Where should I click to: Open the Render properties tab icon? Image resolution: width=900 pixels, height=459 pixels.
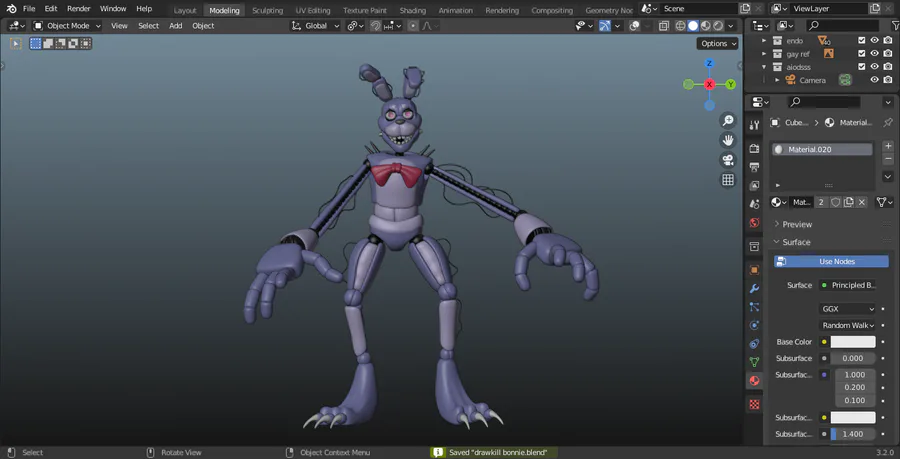pyautogui.click(x=754, y=149)
